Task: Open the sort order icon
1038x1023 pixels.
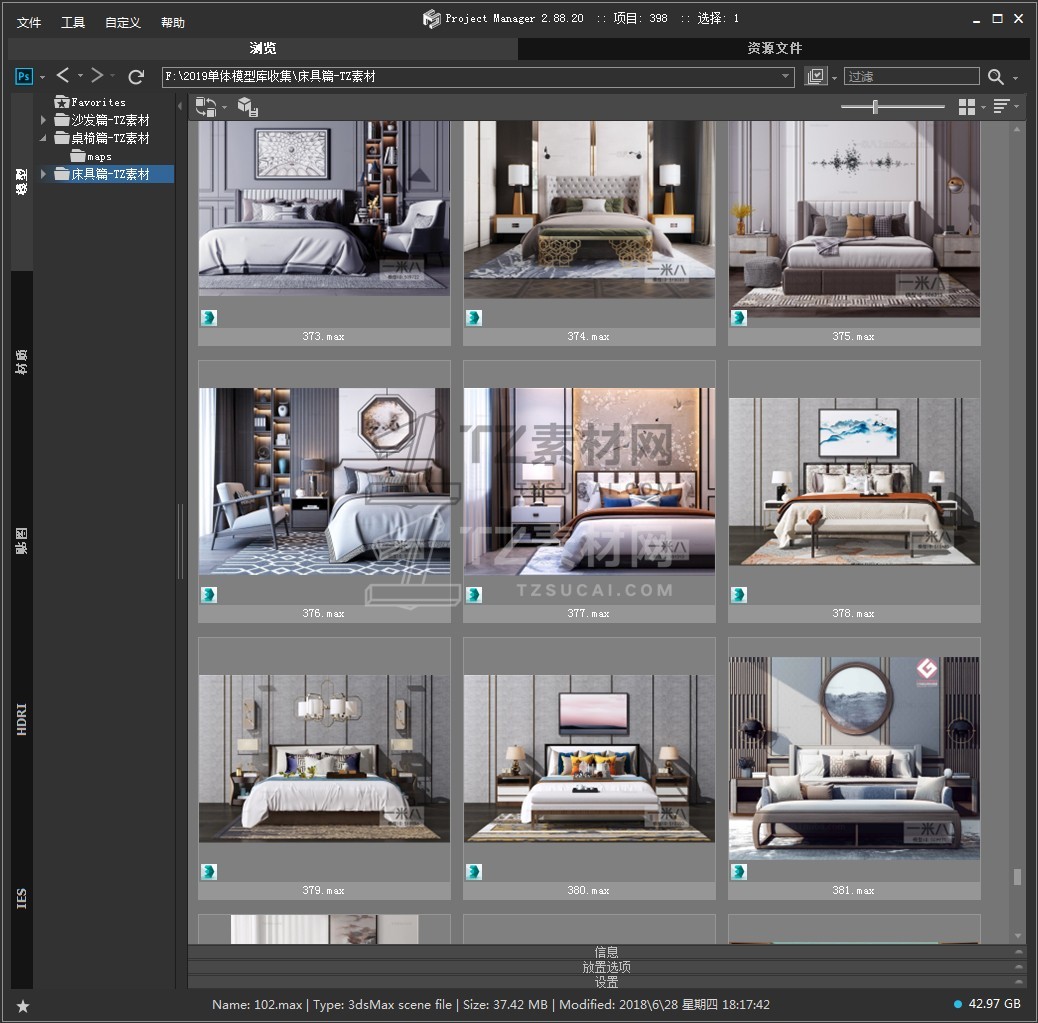Action: click(1001, 107)
